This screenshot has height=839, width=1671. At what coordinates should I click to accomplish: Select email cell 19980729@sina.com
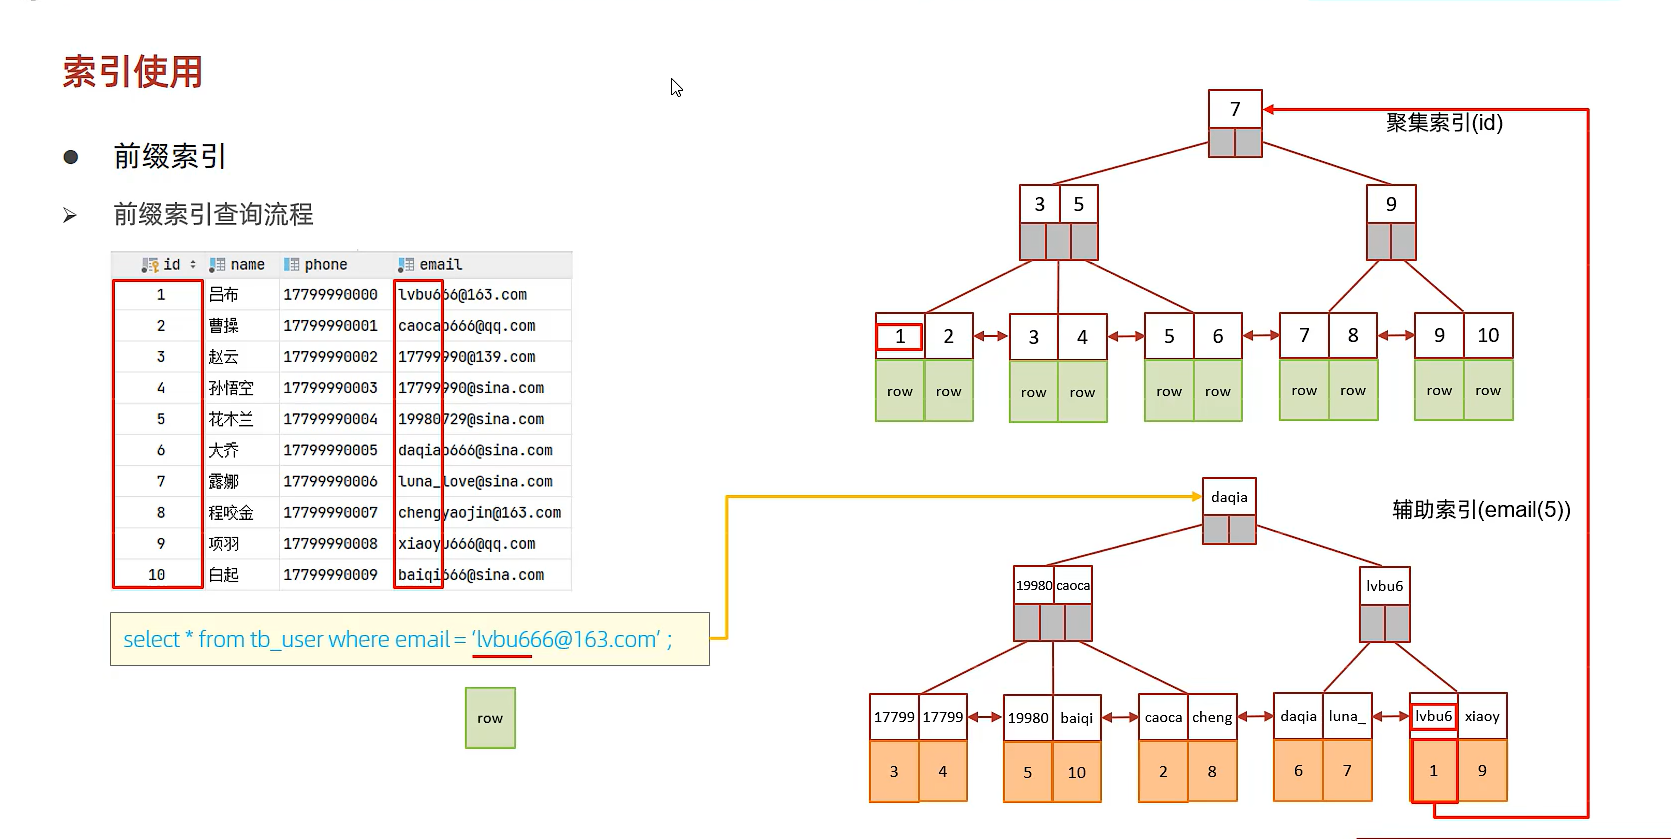click(471, 419)
